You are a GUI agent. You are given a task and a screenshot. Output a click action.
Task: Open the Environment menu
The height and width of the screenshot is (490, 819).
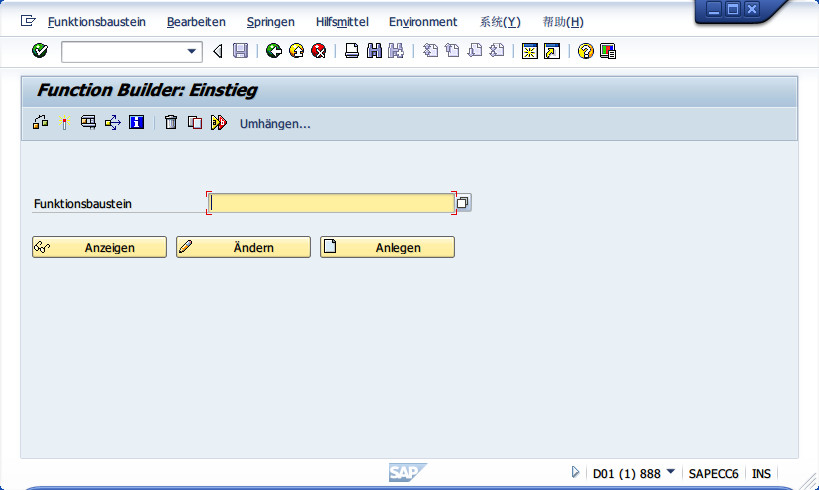[423, 22]
